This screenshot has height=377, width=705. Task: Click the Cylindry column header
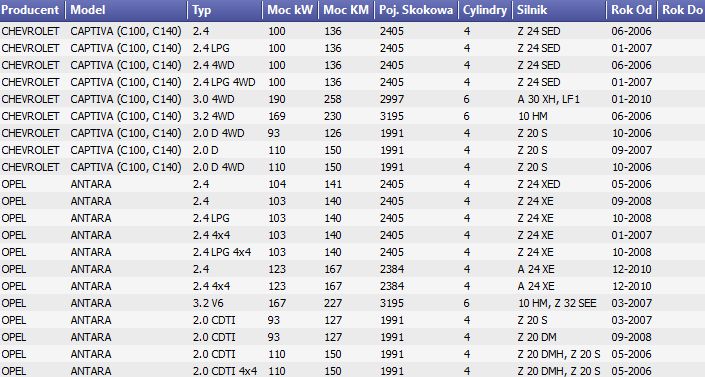click(485, 10)
